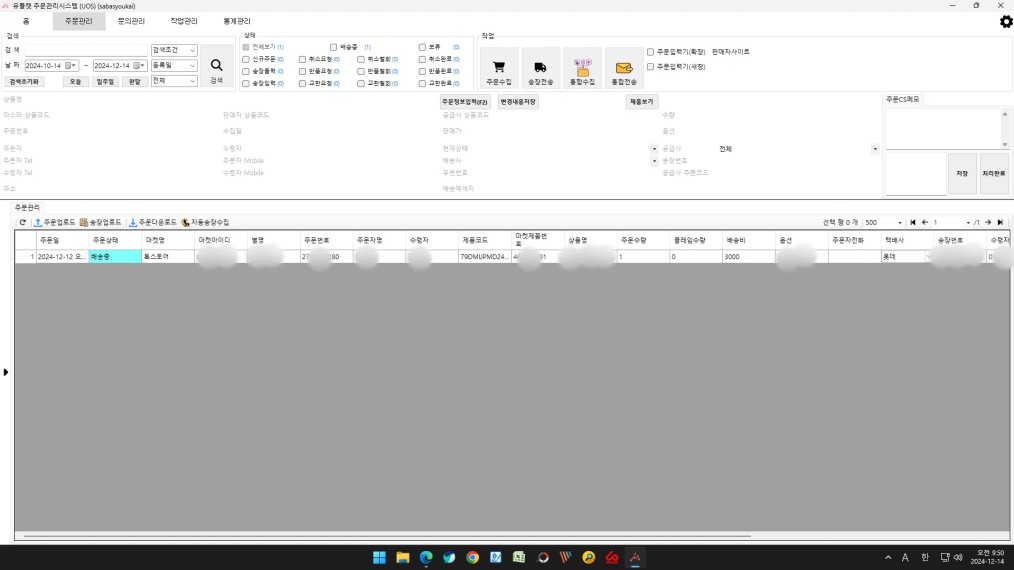The image size is (1014, 570).
Task: Click the search keyword input field
Action: coord(86,50)
